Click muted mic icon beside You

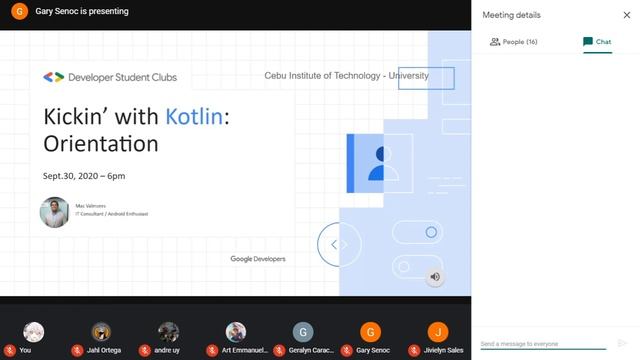coord(10,350)
